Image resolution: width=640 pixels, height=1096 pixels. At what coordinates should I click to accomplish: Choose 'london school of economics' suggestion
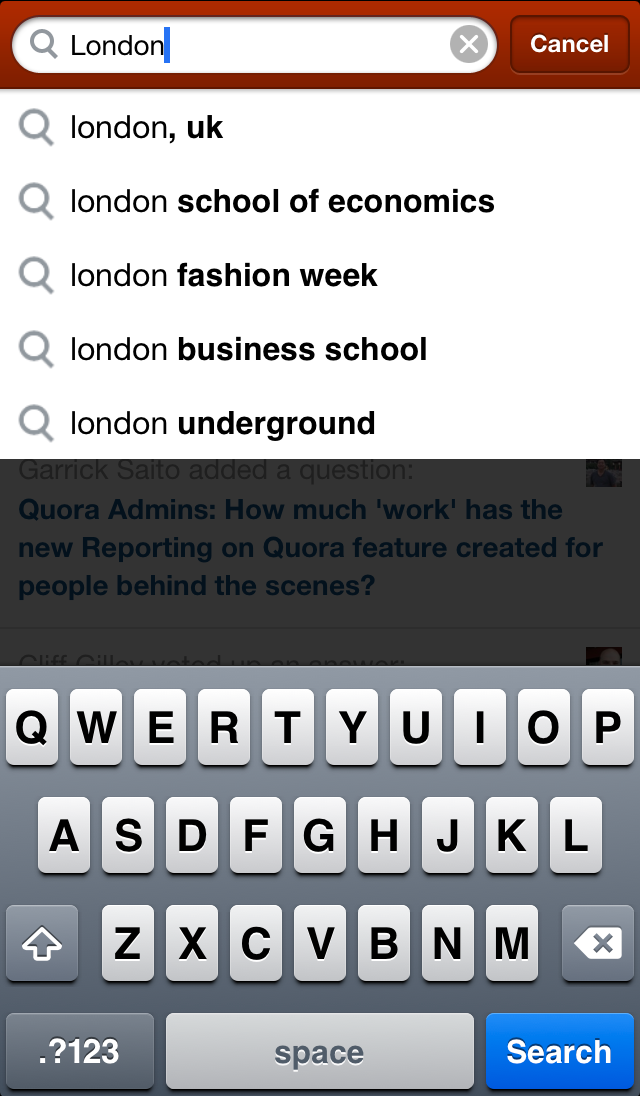click(282, 202)
